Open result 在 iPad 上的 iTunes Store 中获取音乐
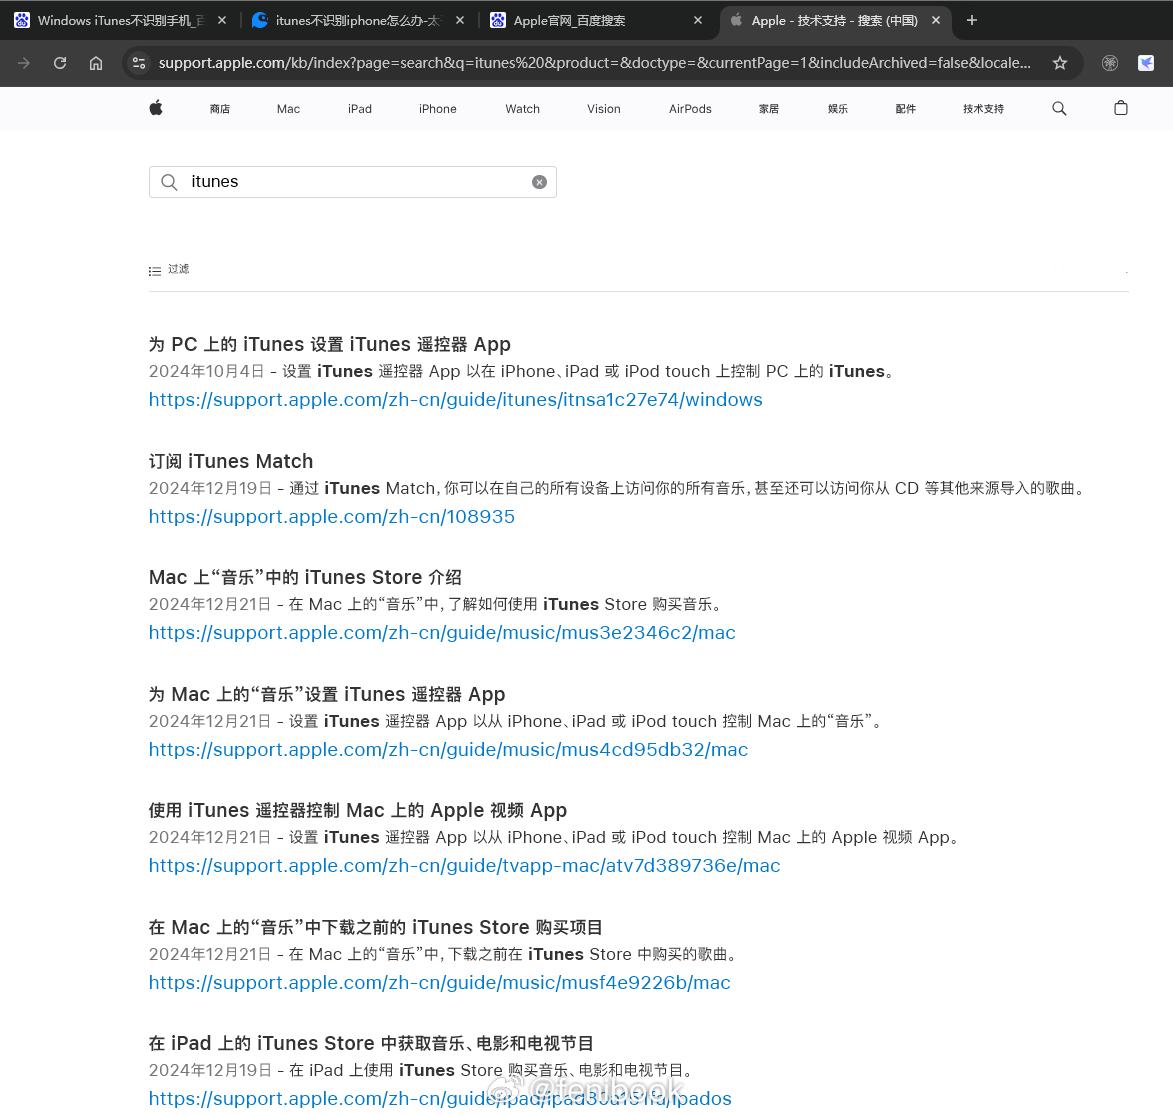1173x1115 pixels. pos(371,1043)
